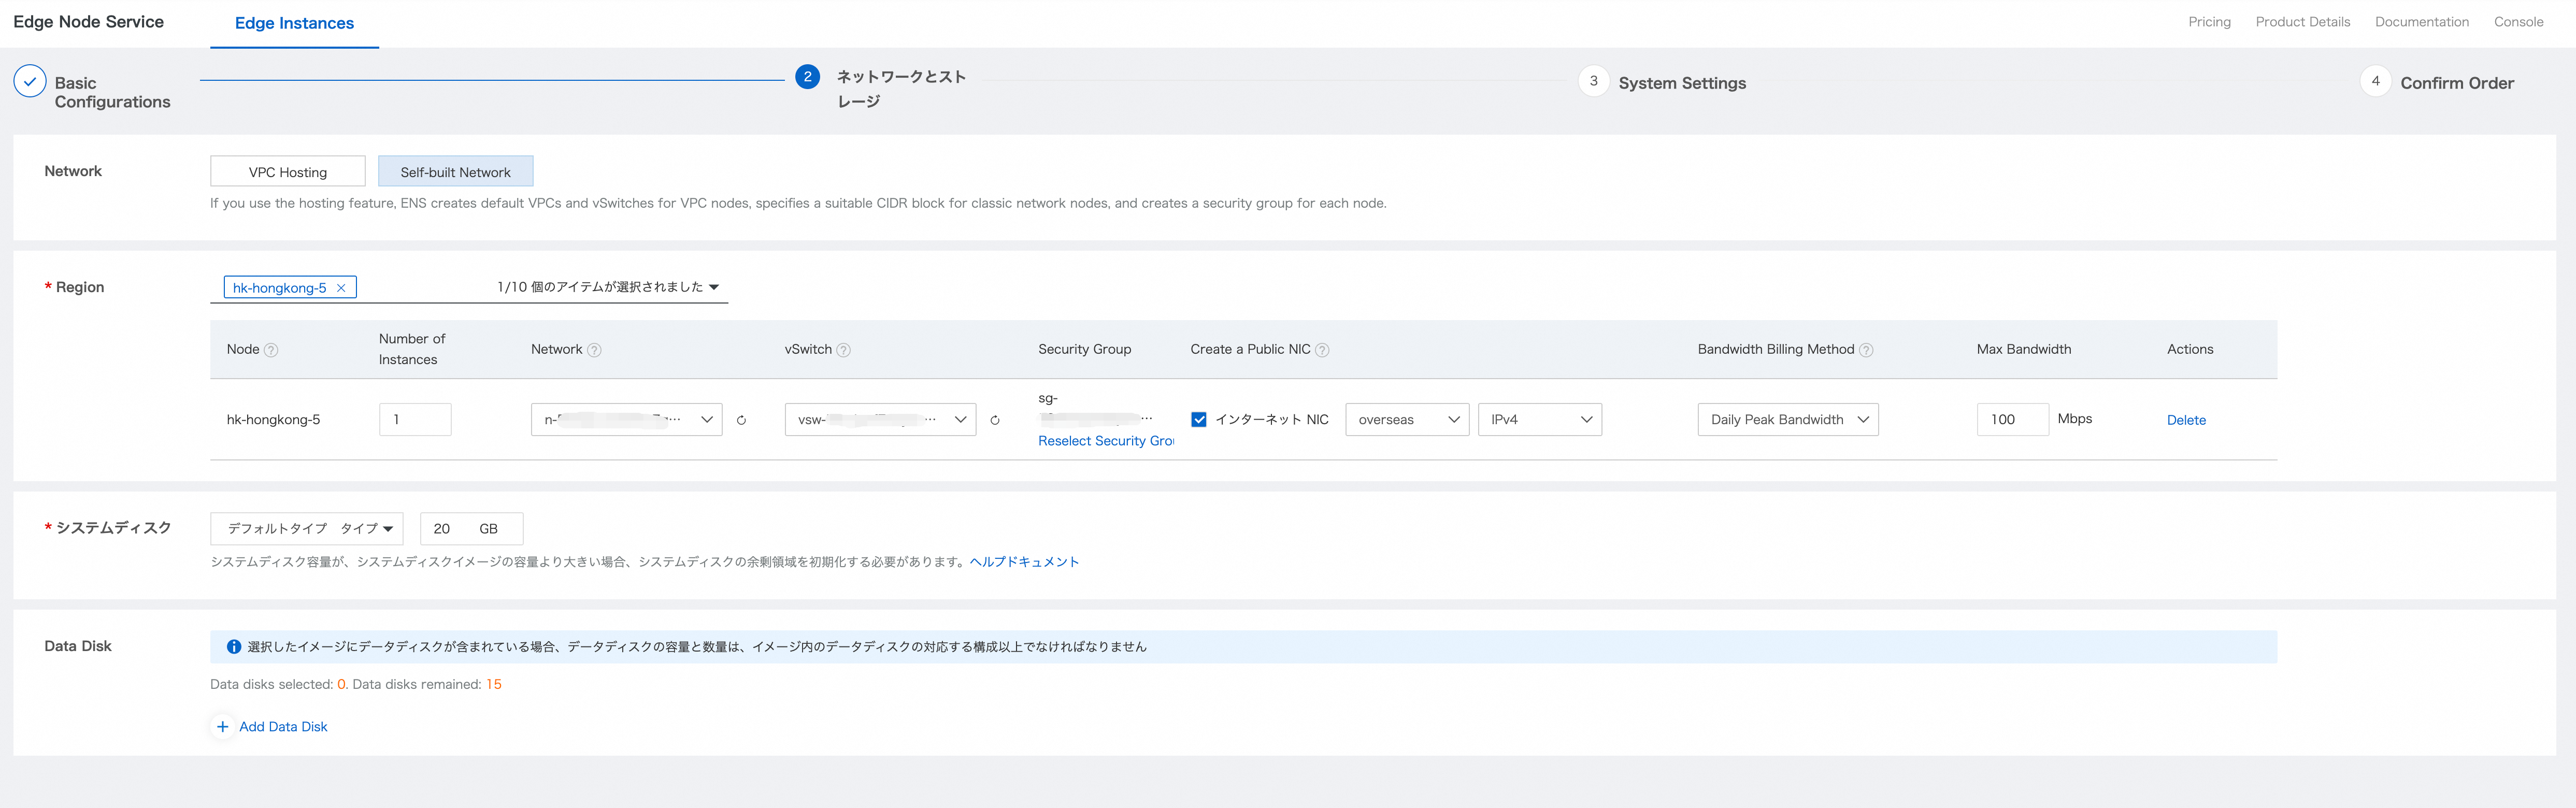The height and width of the screenshot is (808, 2576).
Task: Remove hk-hongkong-5 region tag
Action: [341, 288]
